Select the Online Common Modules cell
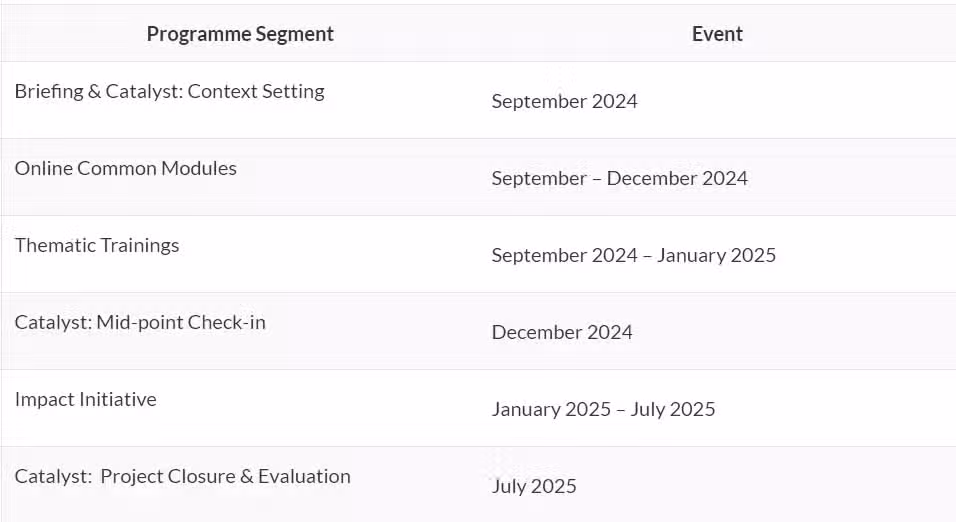Image resolution: width=956 pixels, height=522 pixels. 240,177
